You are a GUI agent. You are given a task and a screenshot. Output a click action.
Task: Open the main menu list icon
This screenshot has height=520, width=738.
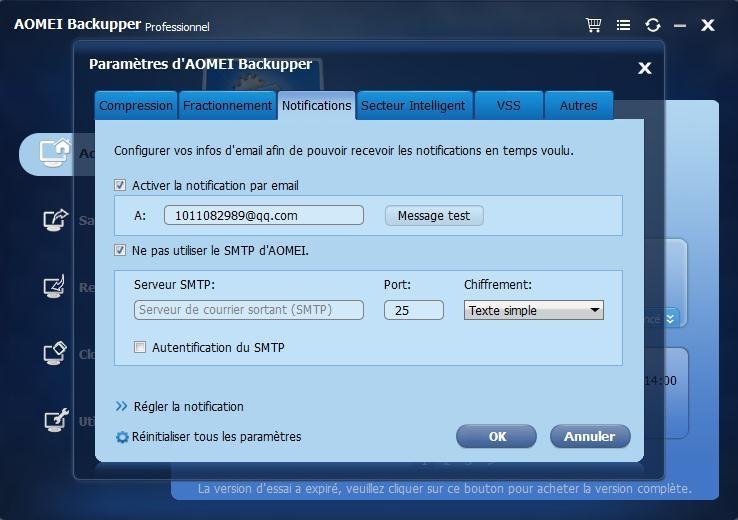(623, 25)
